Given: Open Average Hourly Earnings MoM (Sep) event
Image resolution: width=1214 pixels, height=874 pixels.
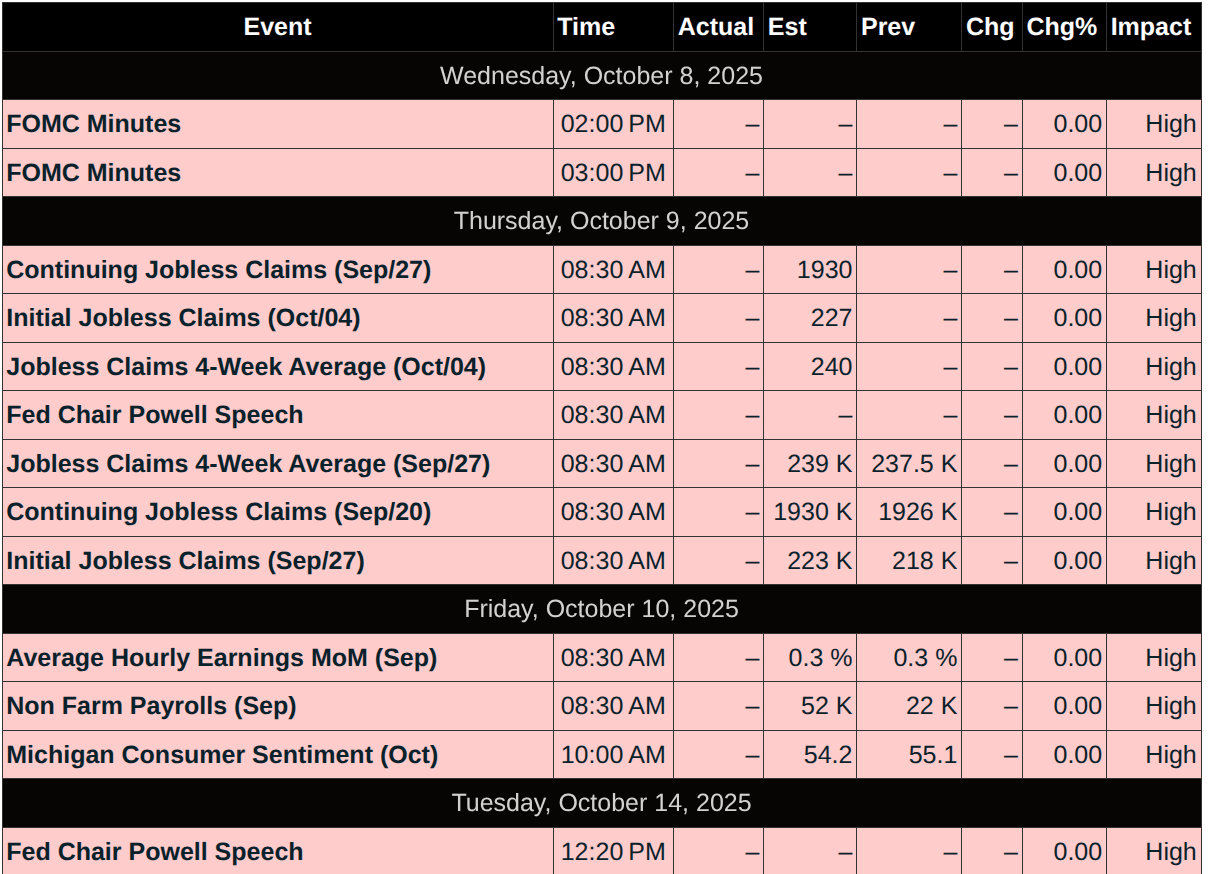Looking at the screenshot, I should [x=222, y=658].
